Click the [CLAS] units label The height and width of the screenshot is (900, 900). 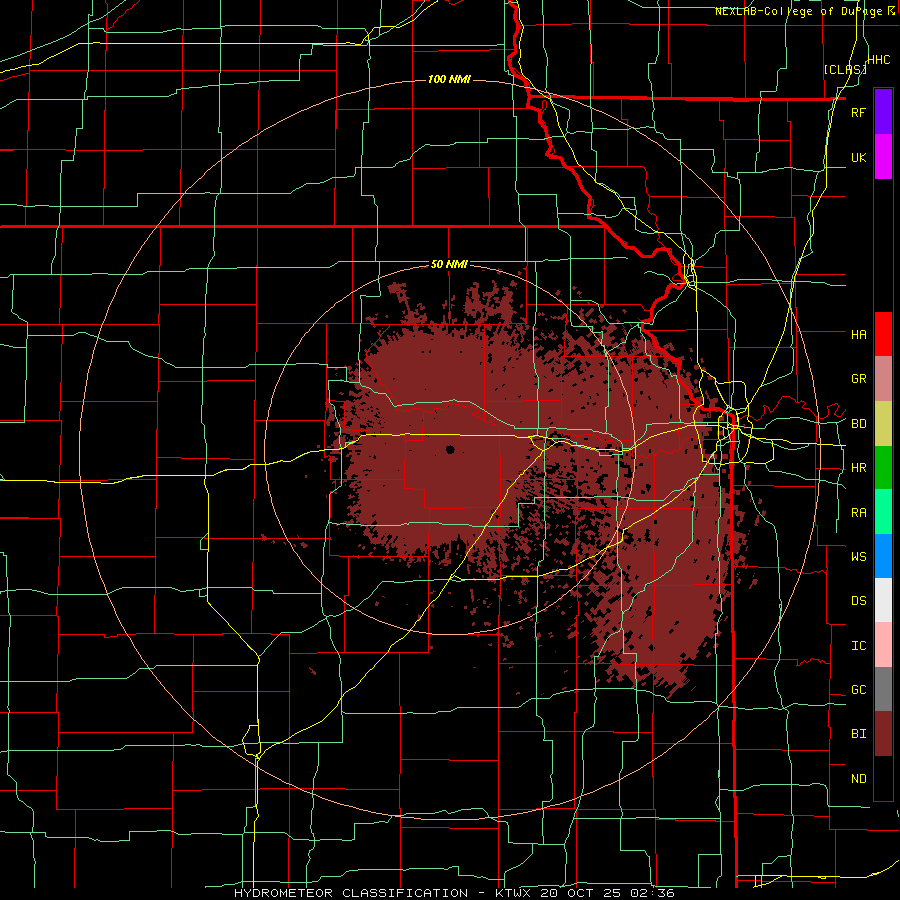point(845,69)
